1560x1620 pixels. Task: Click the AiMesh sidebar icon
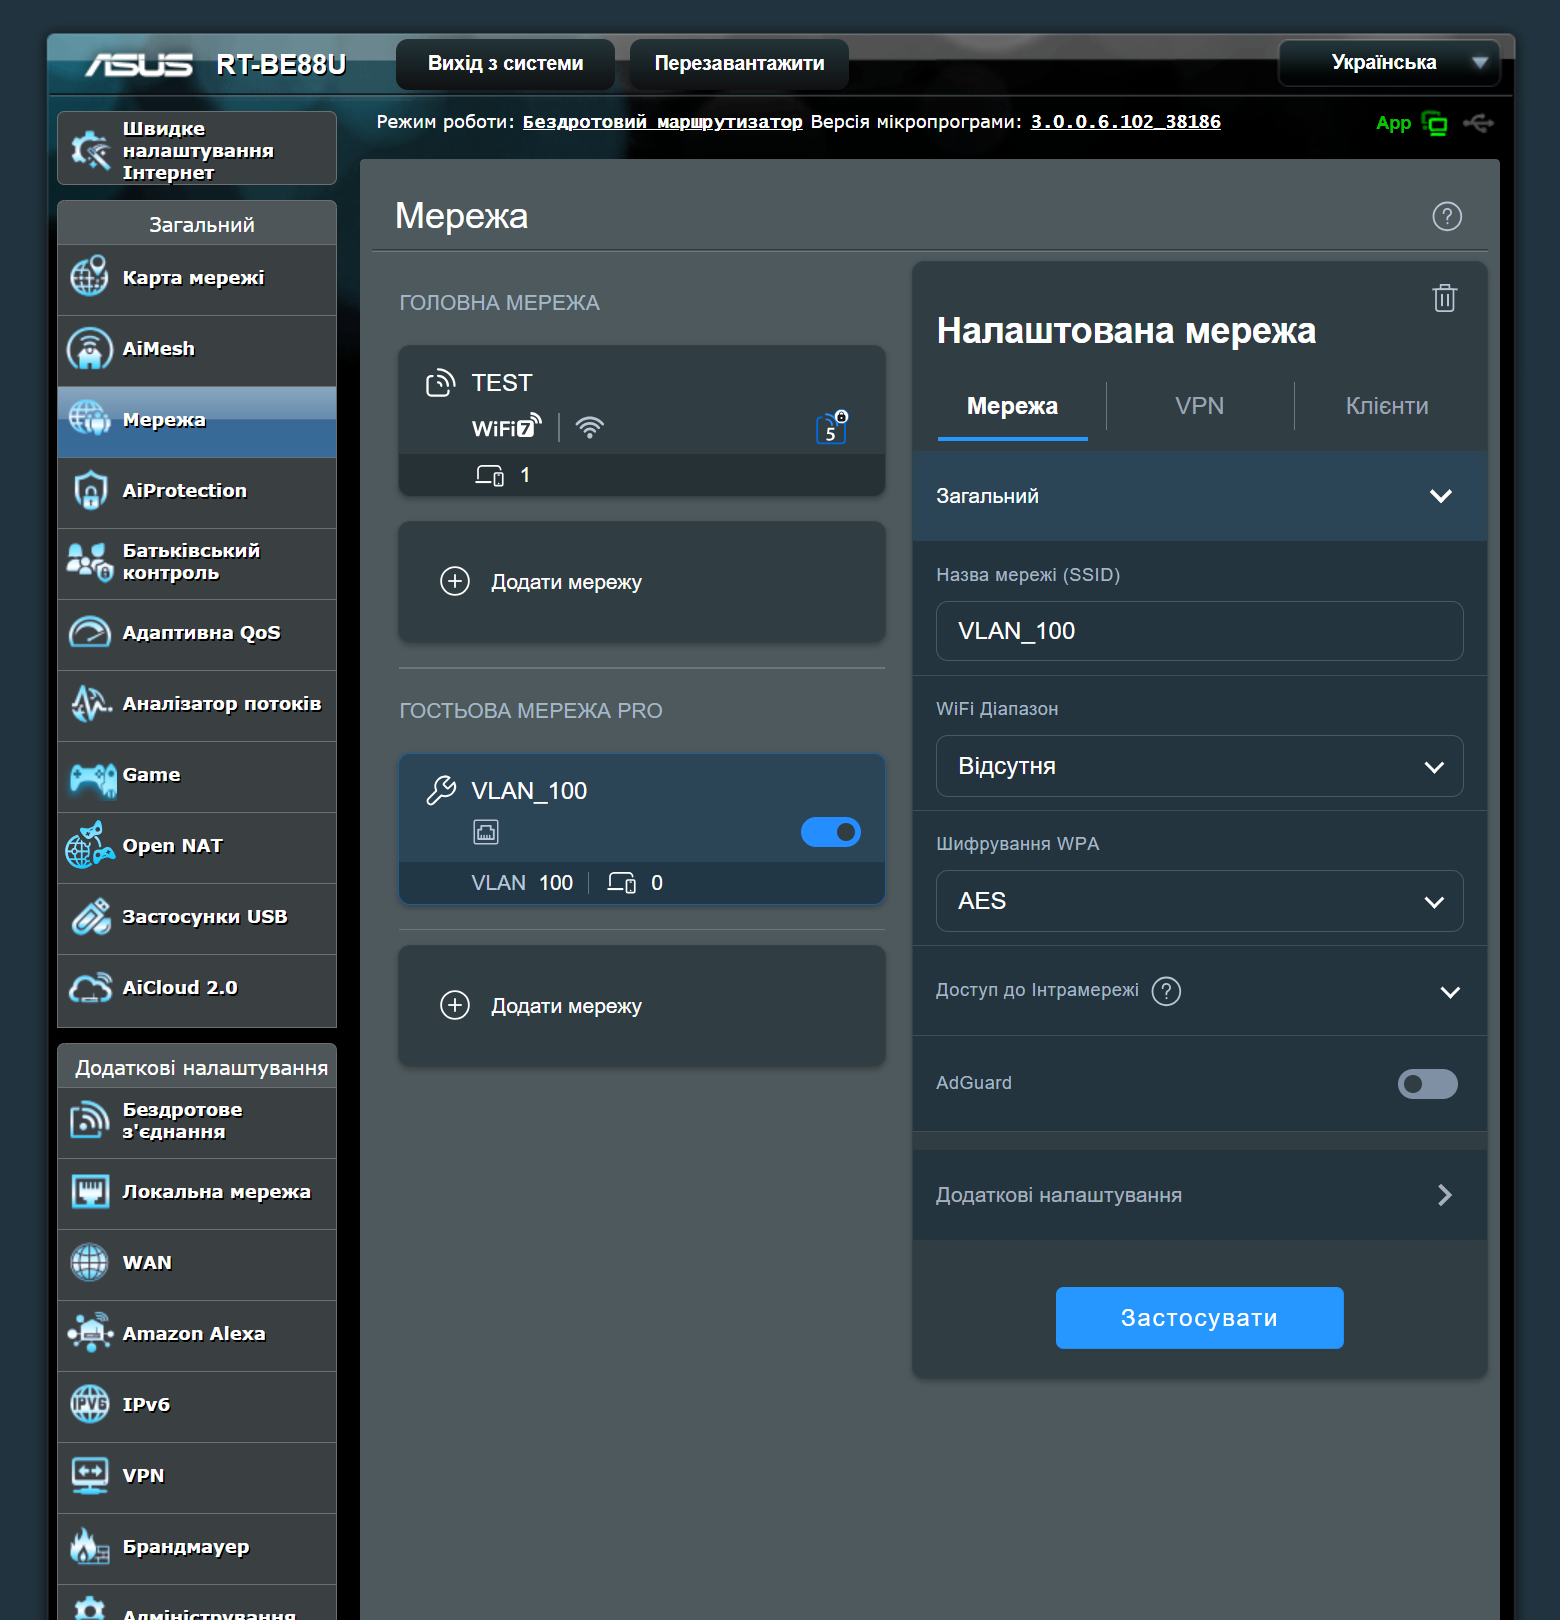[89, 348]
